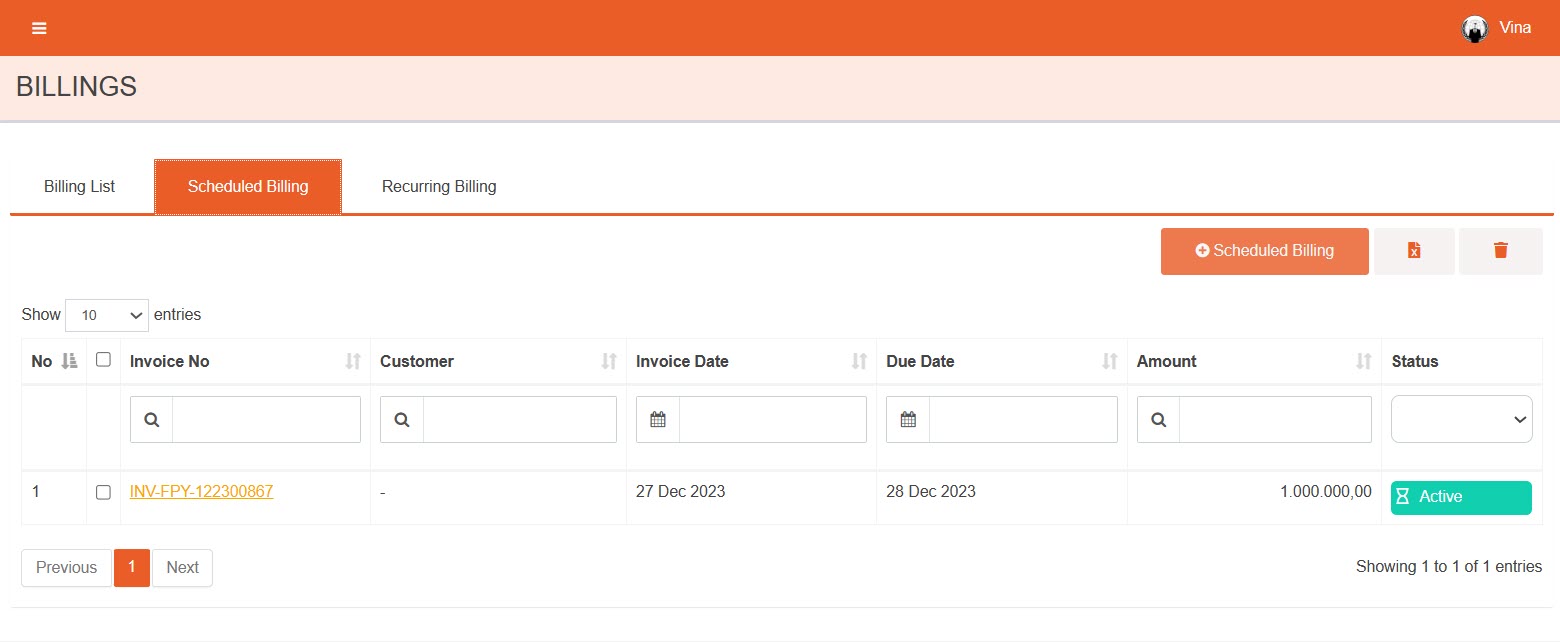Open the Status filter dropdown

click(1461, 420)
